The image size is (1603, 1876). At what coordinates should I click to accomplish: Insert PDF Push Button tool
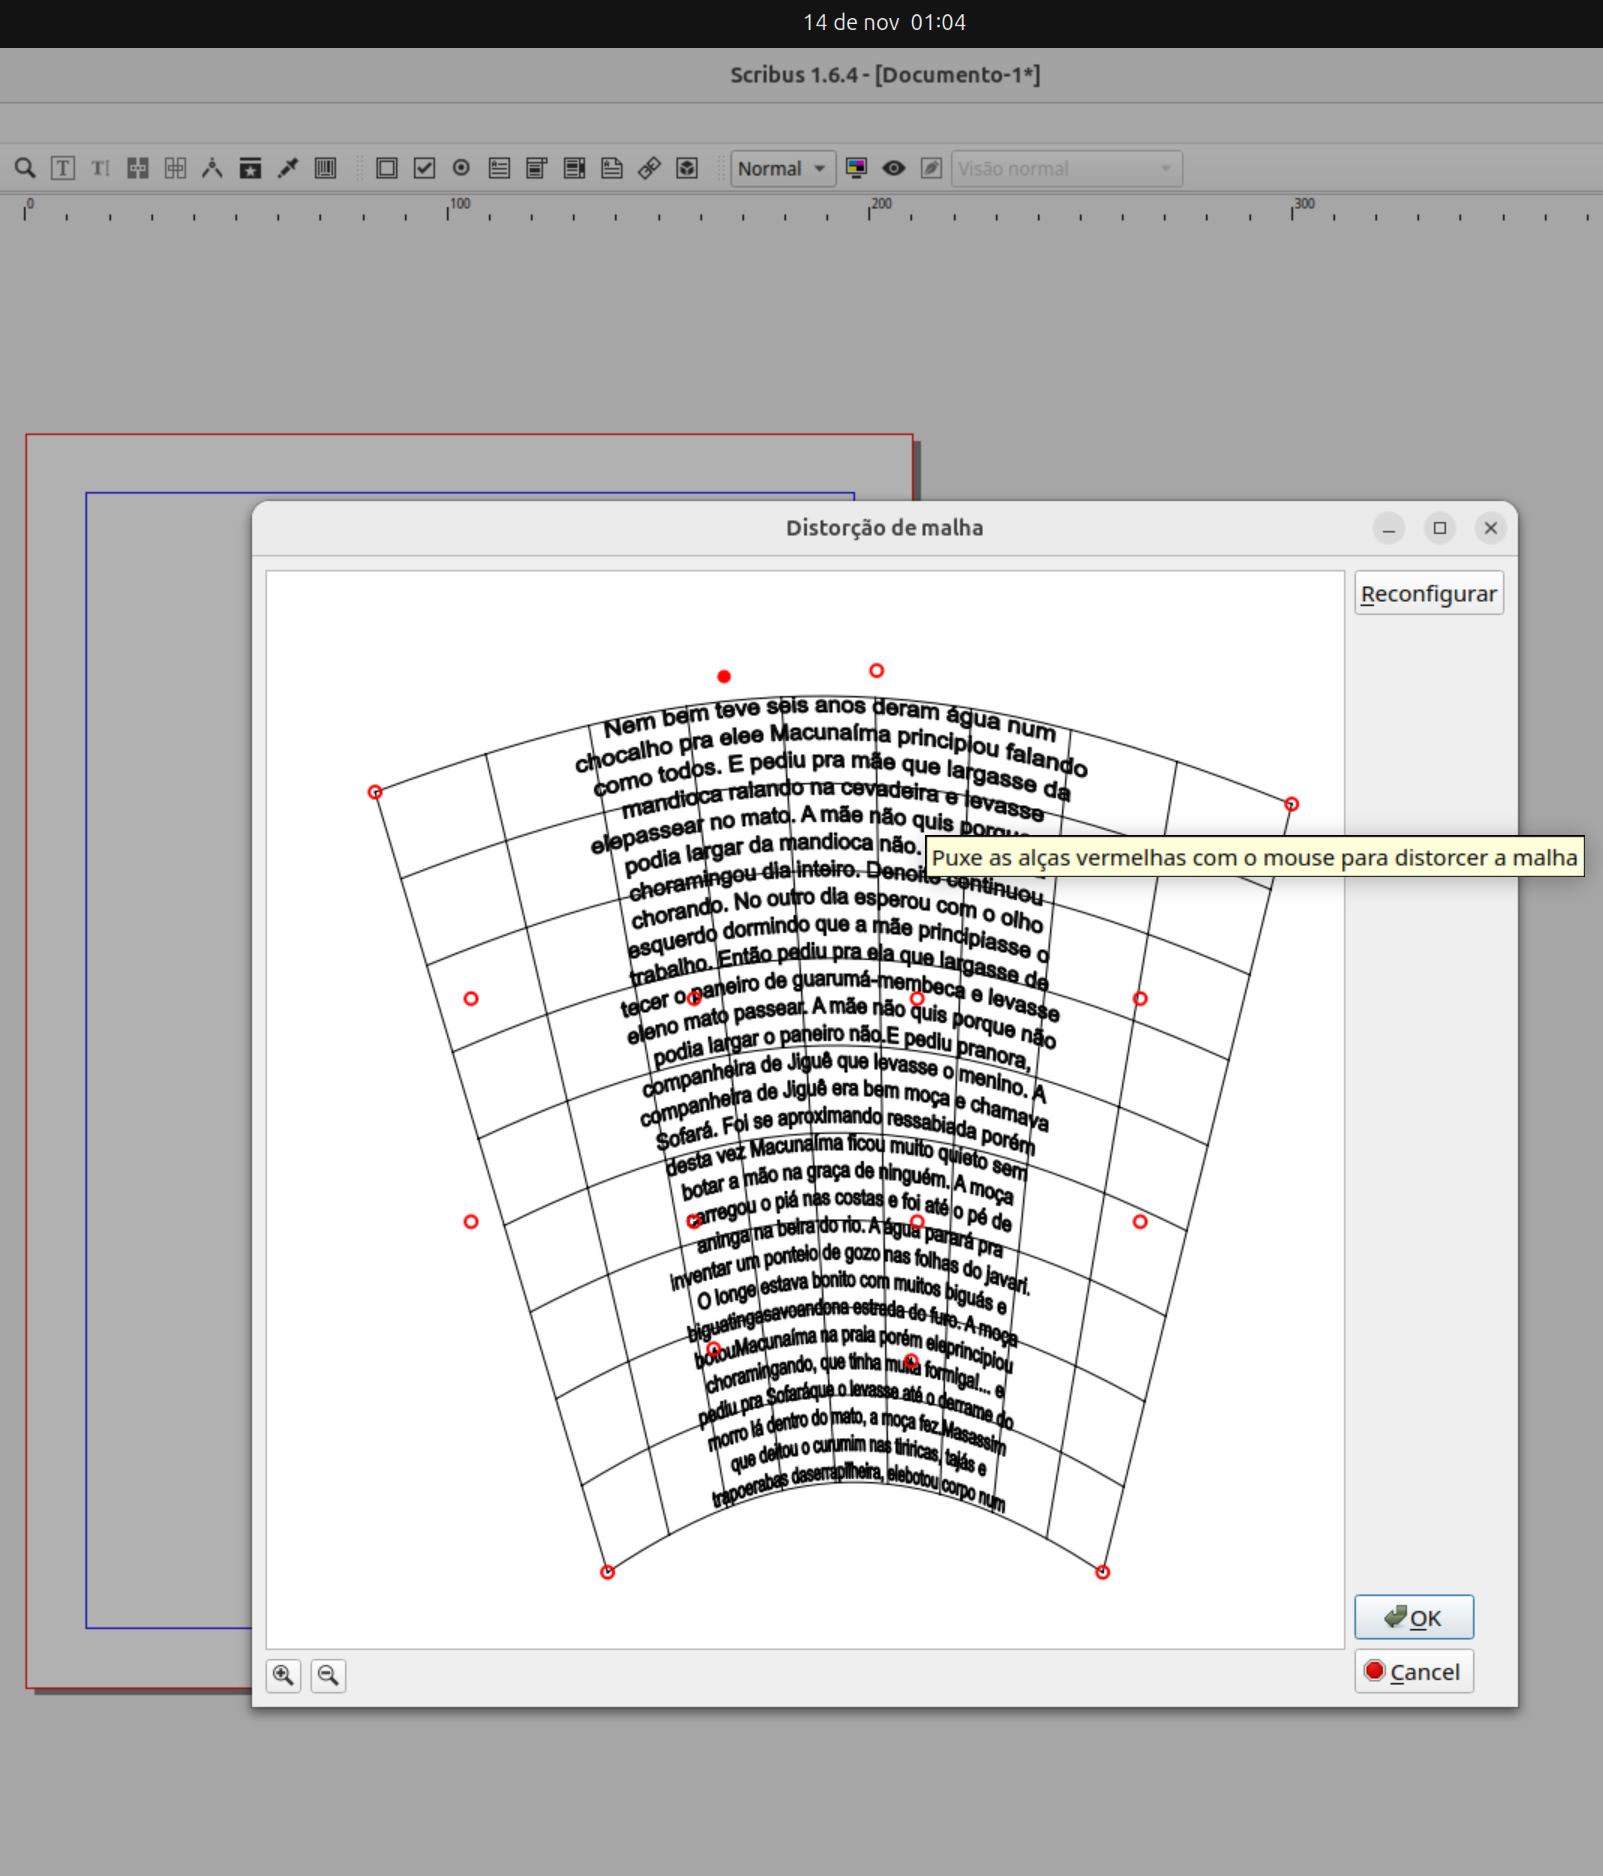coord(386,168)
